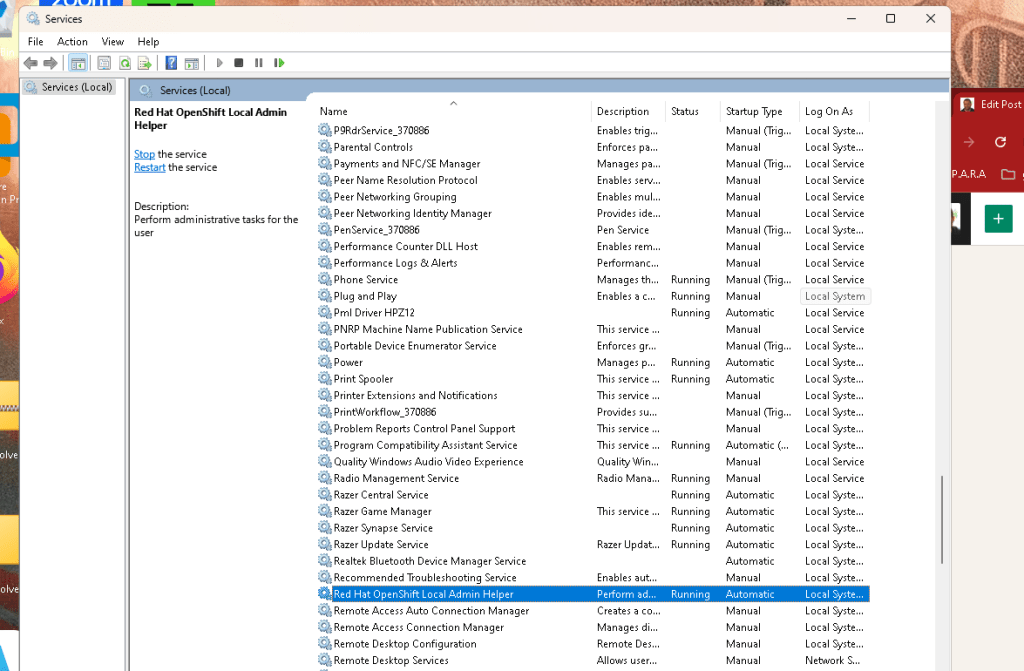The width and height of the screenshot is (1024, 671).
Task: Click the Restart Service toolbar icon
Action: (279, 63)
